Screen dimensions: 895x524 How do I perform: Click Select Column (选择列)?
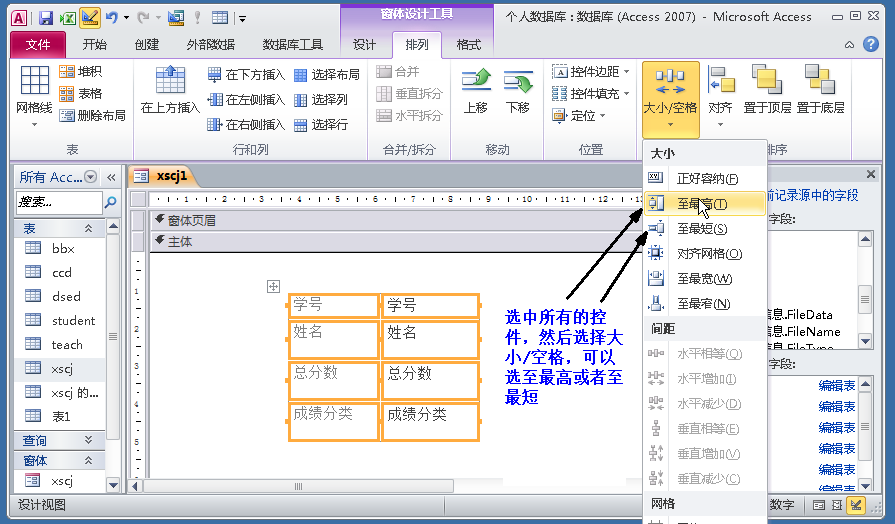point(320,99)
